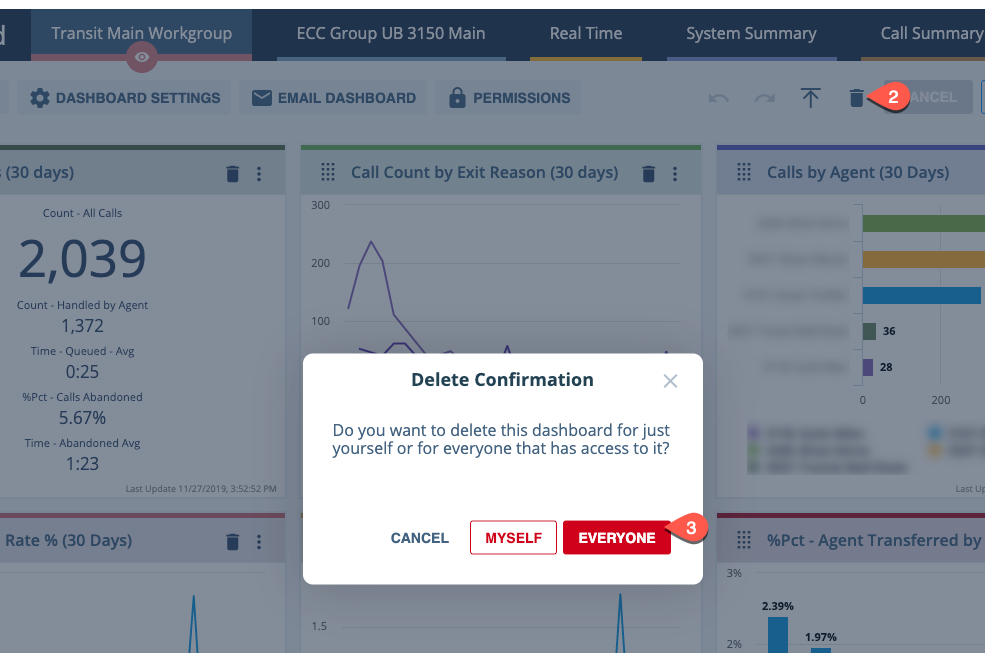Open the System Summary tab
The image size is (985, 653).
coord(751,33)
